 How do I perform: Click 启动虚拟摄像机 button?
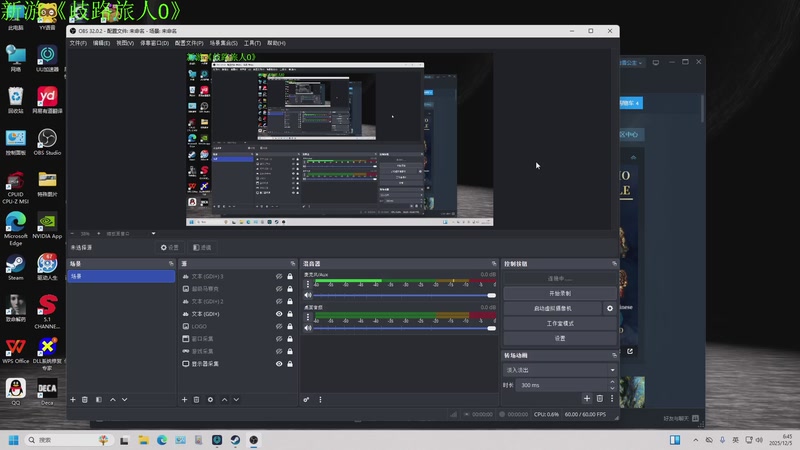click(x=553, y=308)
